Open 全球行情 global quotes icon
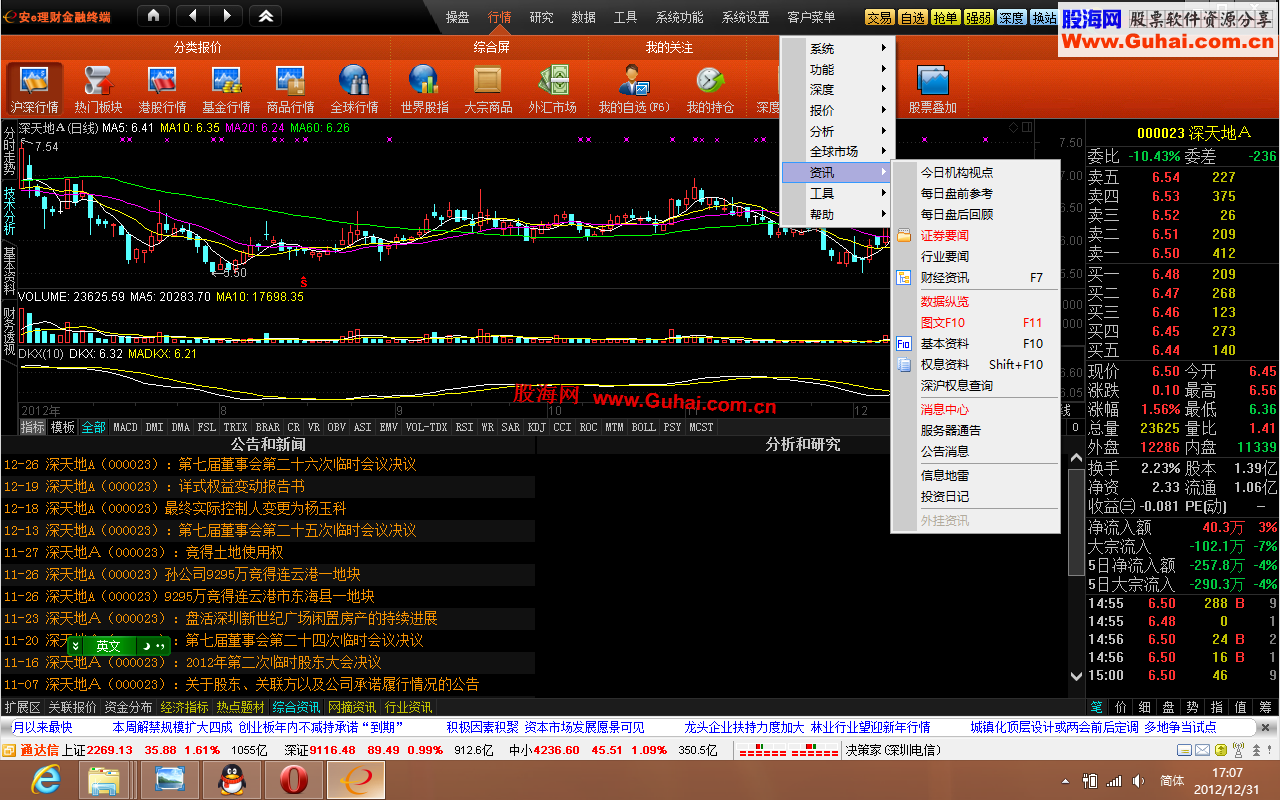 pos(354,90)
